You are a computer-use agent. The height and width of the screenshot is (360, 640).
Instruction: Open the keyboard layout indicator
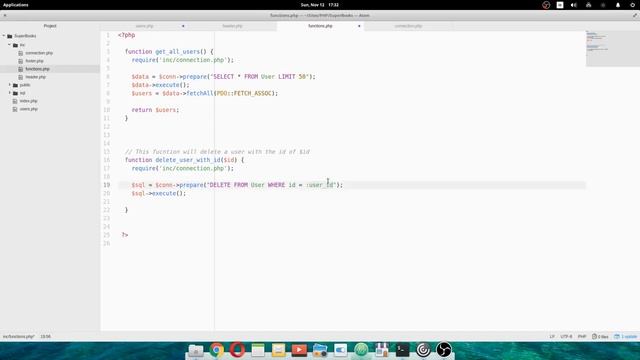(x=560, y=5)
